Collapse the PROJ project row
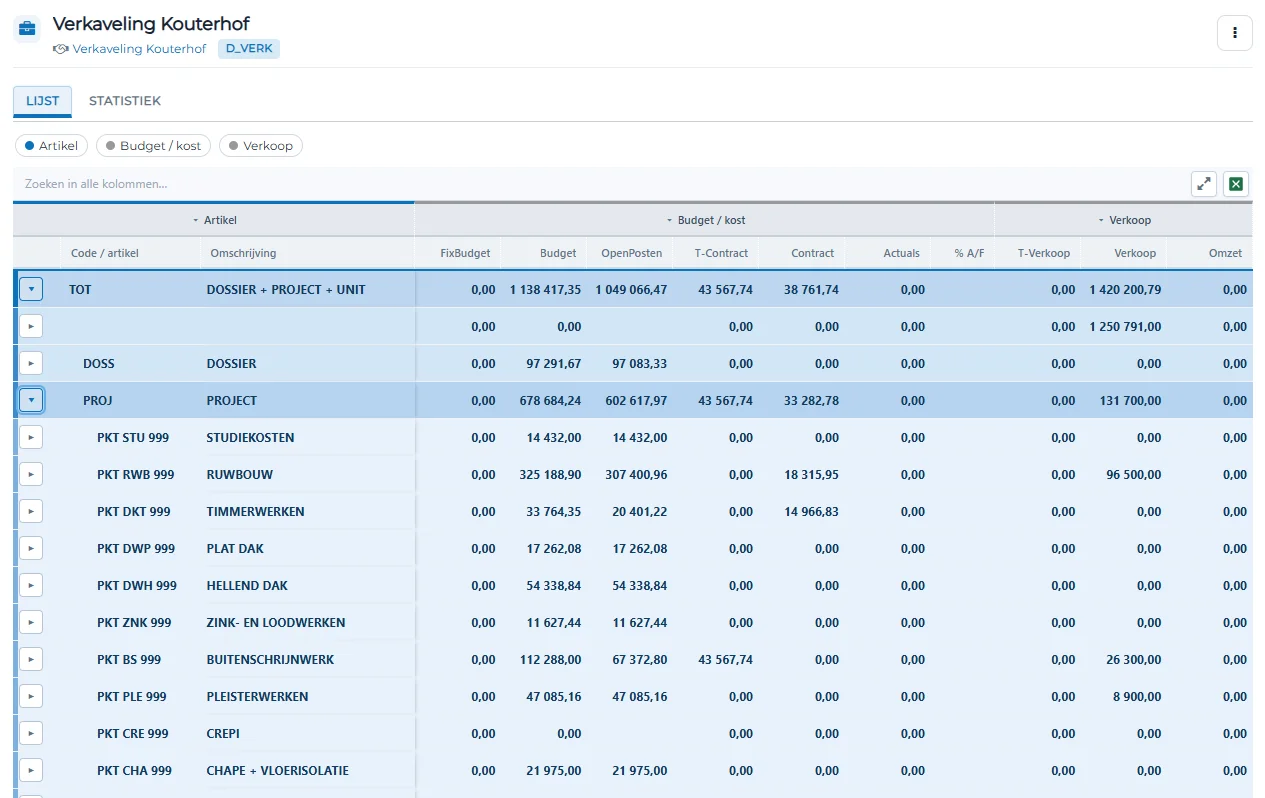The height and width of the screenshot is (798, 1265). tap(31, 401)
